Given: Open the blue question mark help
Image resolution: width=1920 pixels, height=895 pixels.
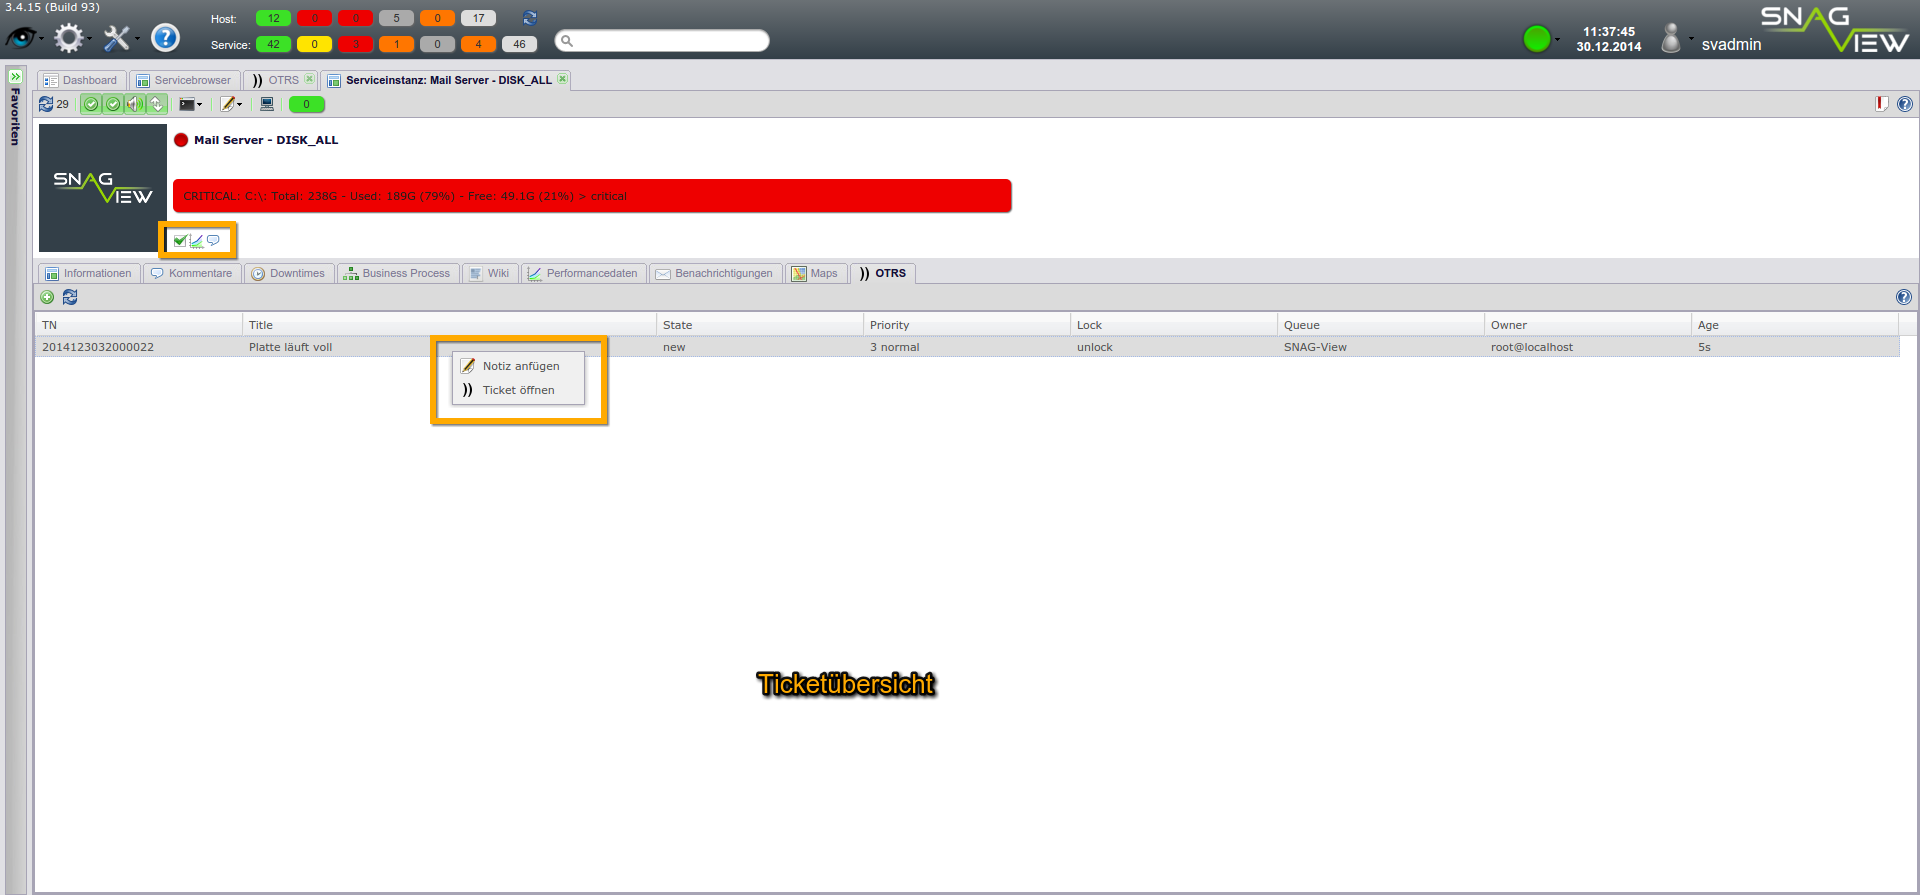Looking at the screenshot, I should [165, 38].
